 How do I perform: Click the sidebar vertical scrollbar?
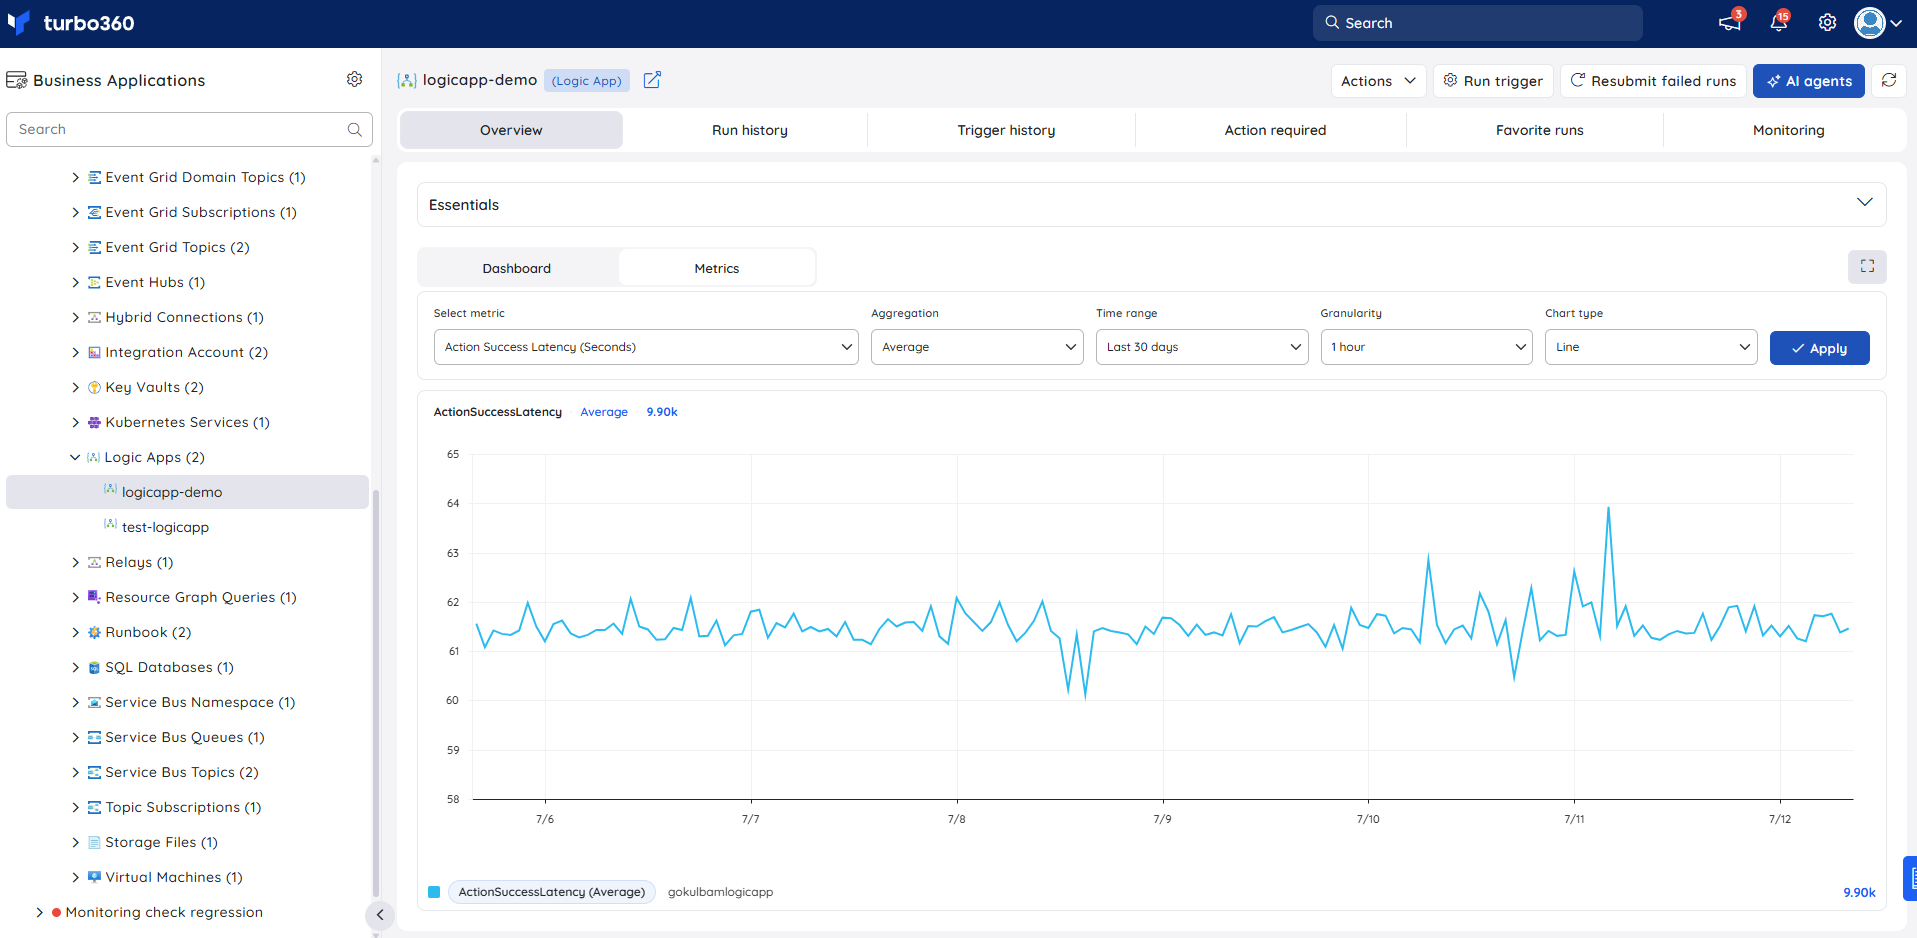click(x=376, y=692)
